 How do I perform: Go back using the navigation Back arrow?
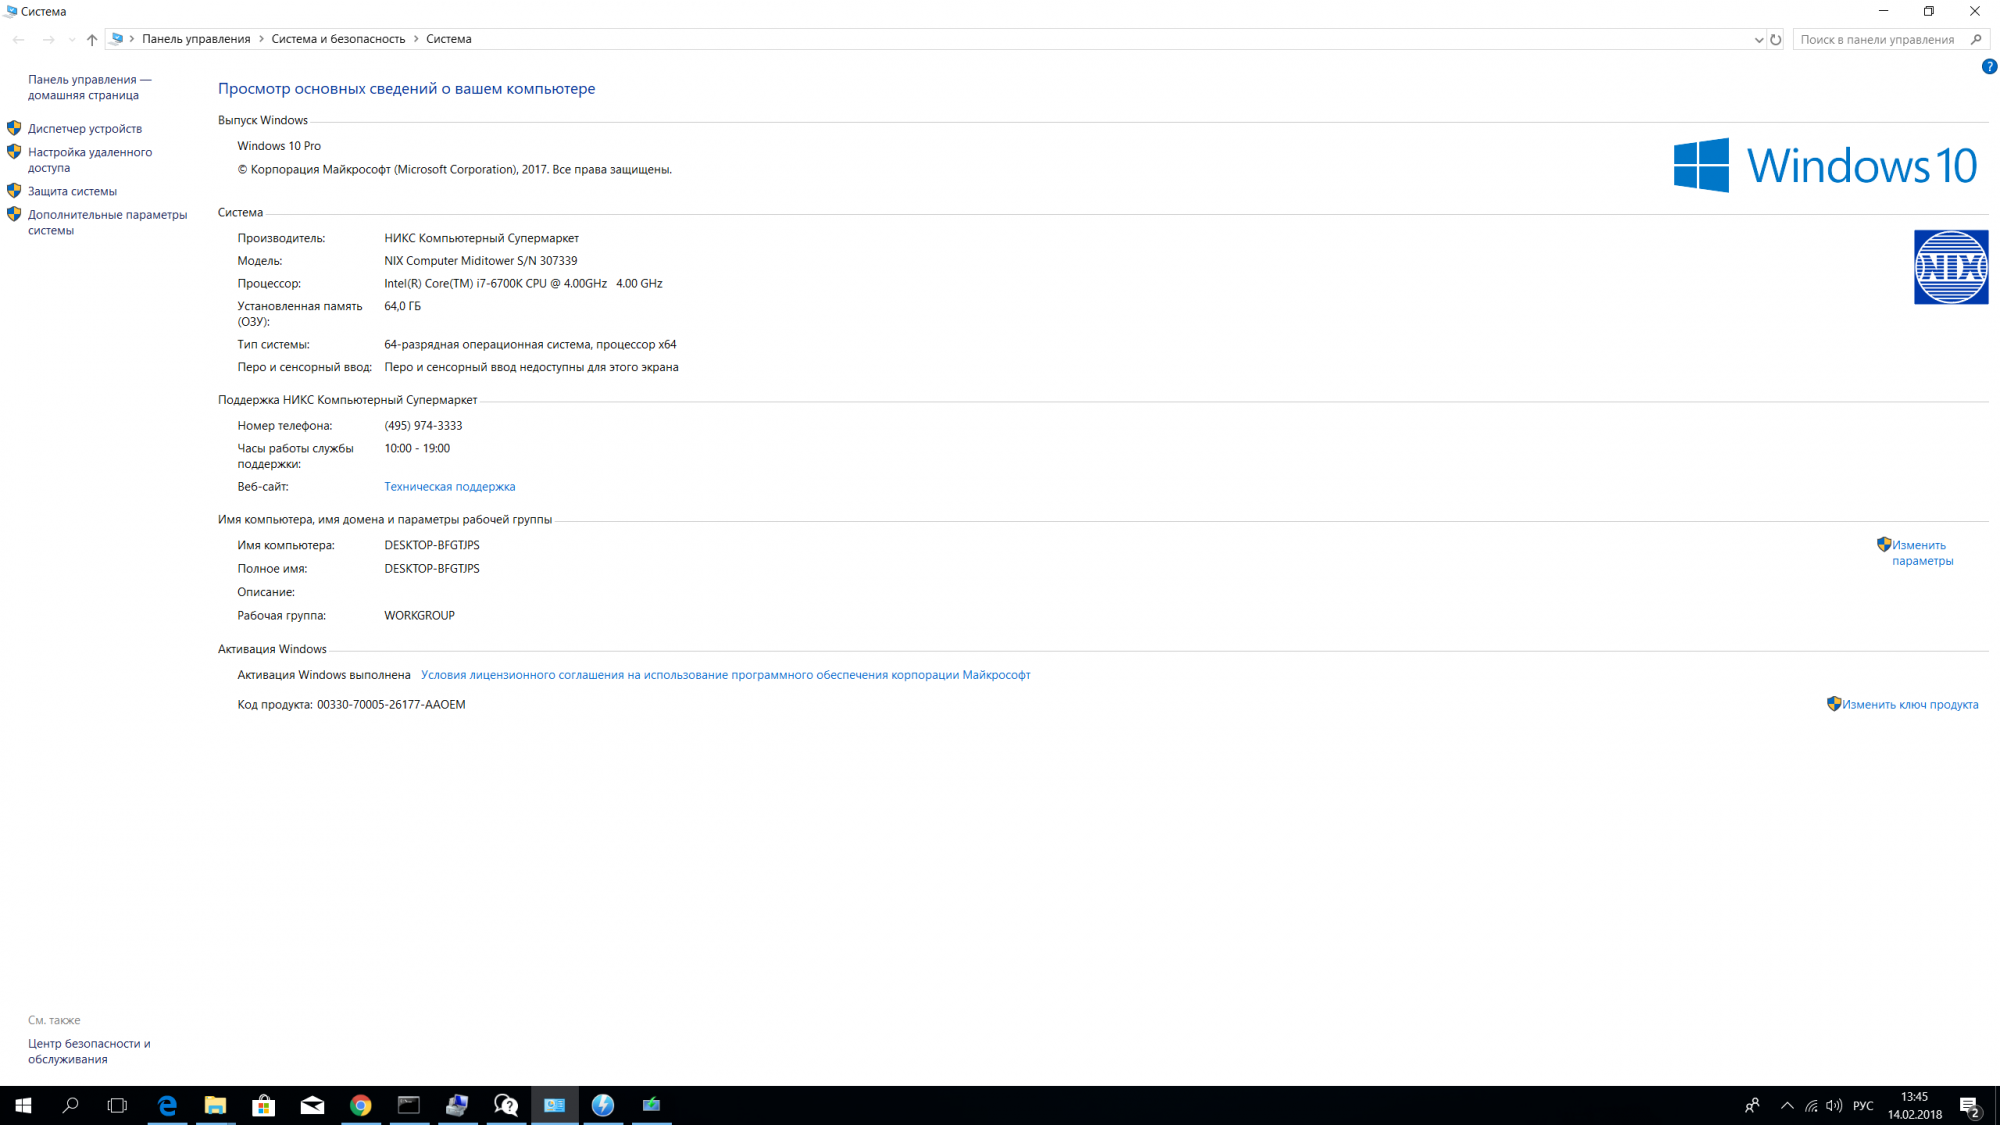click(18, 39)
